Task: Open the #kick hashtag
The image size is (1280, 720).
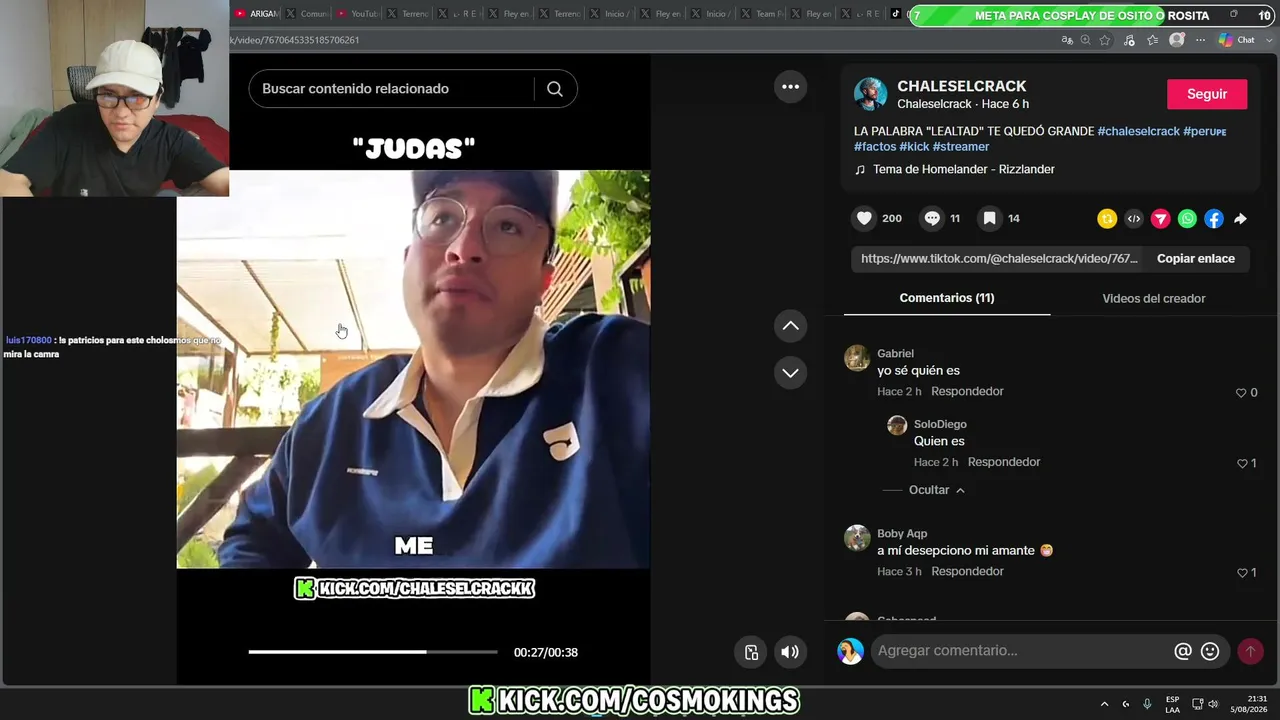Action: [x=914, y=147]
